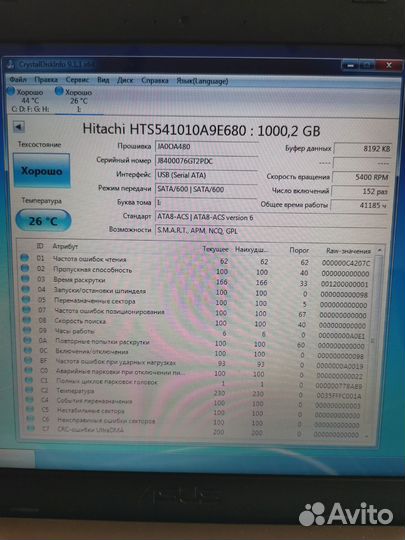405x540 pixels.
Task: Click the power-on count 152 раз
Action: (x=361, y=191)
